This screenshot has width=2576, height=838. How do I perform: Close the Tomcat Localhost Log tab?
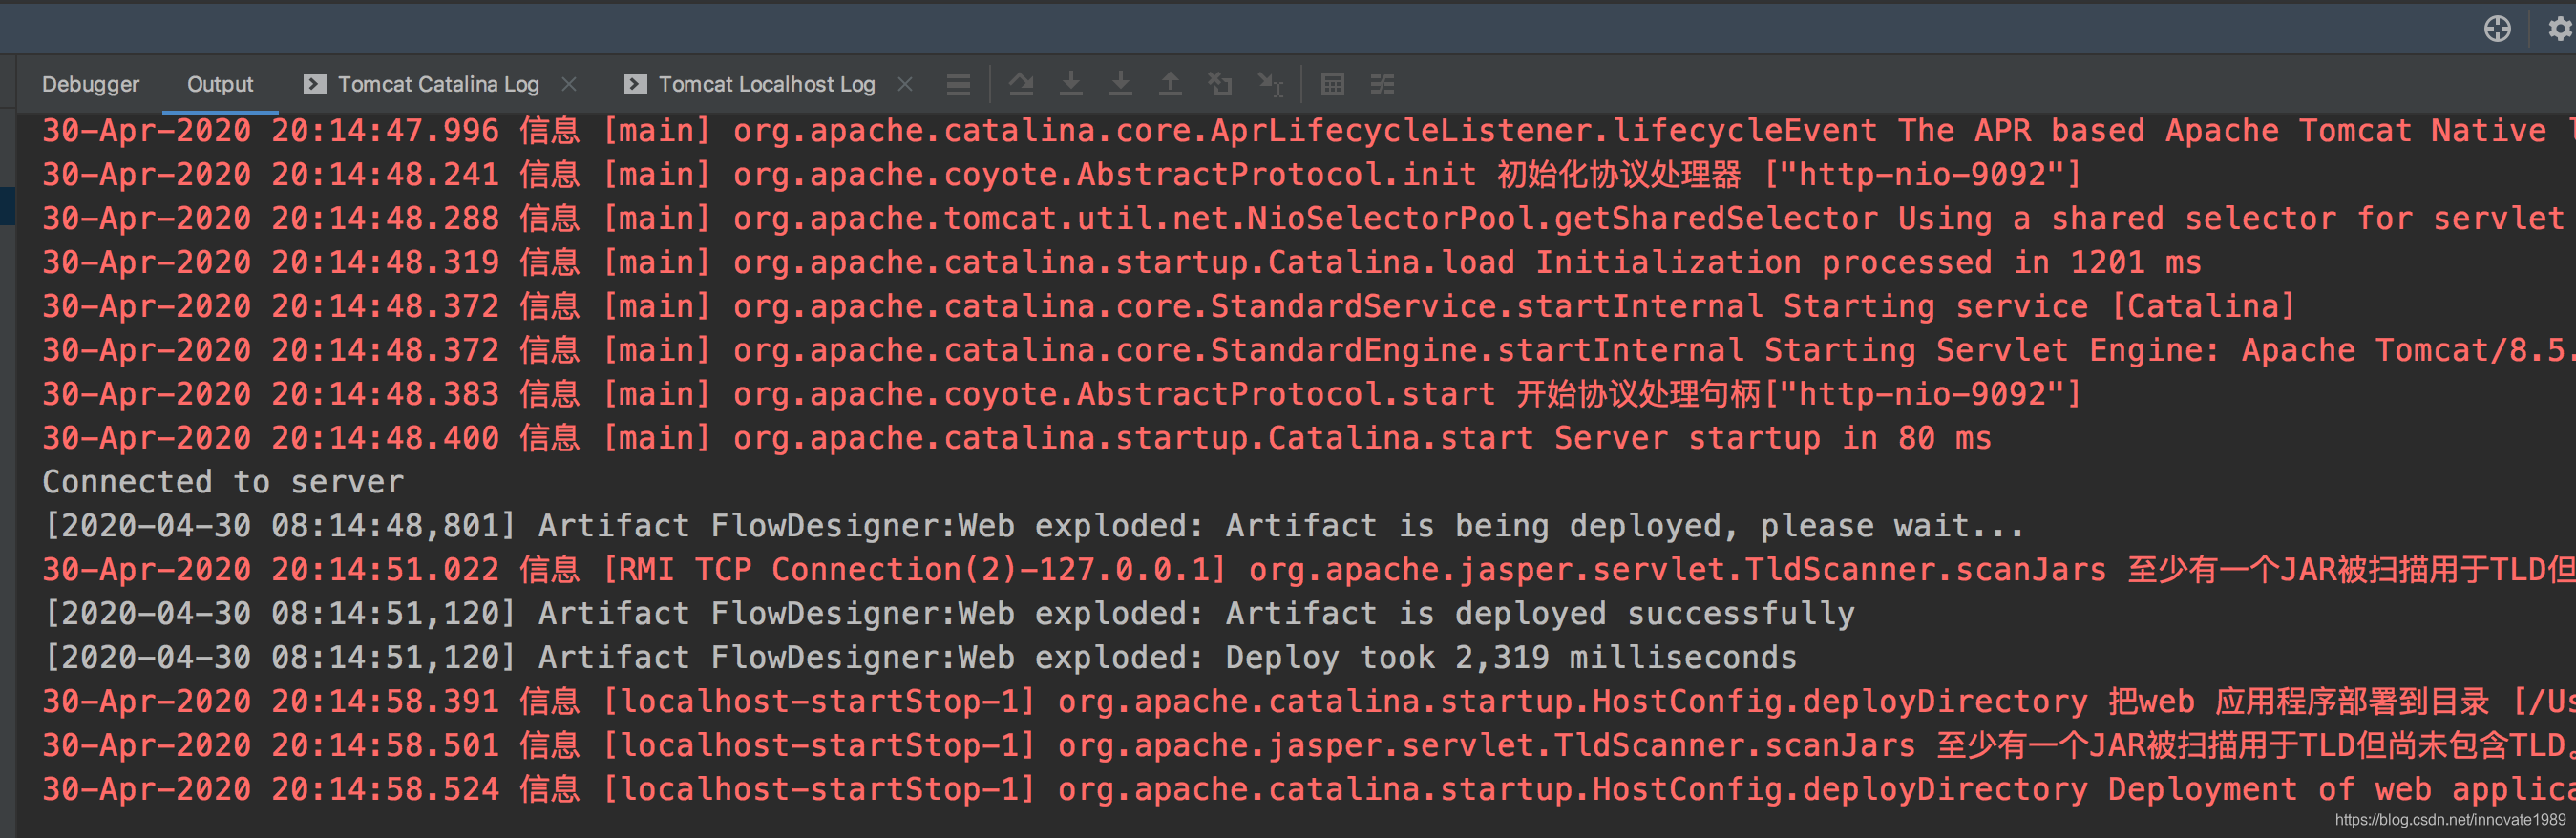click(x=905, y=84)
